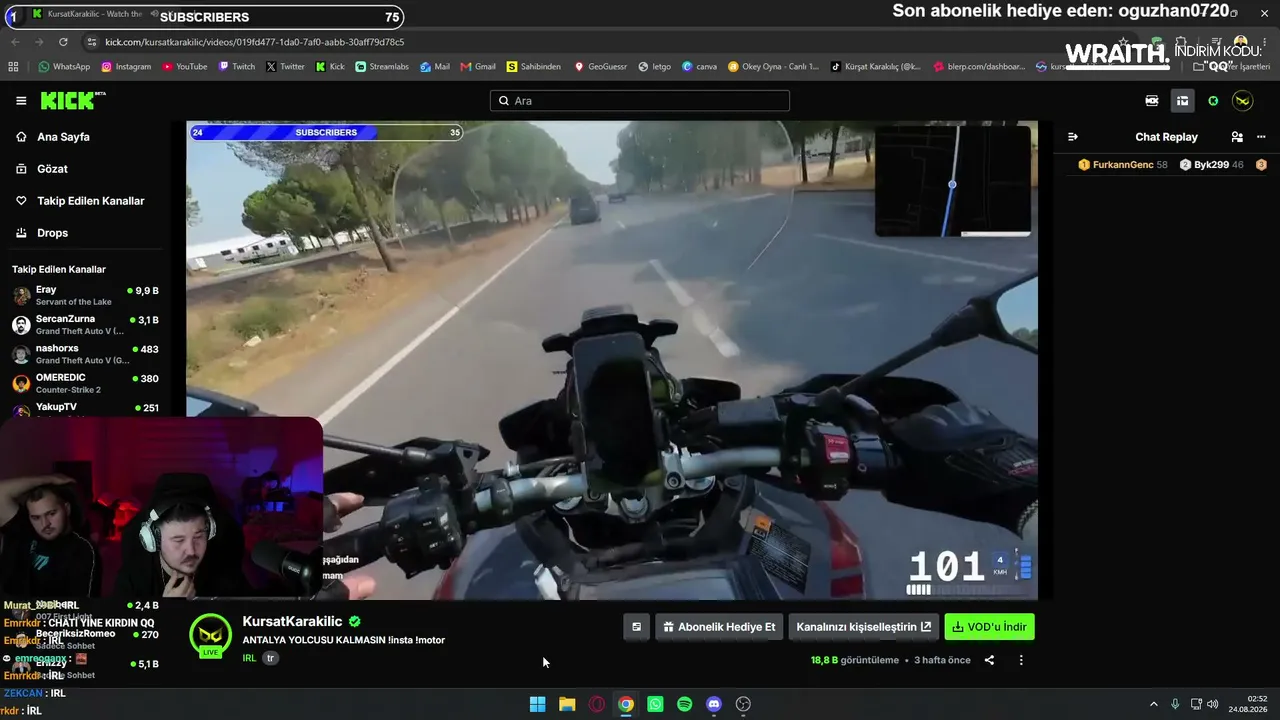Click the small icon button left of Abonelik Hediye Et

[x=636, y=627]
